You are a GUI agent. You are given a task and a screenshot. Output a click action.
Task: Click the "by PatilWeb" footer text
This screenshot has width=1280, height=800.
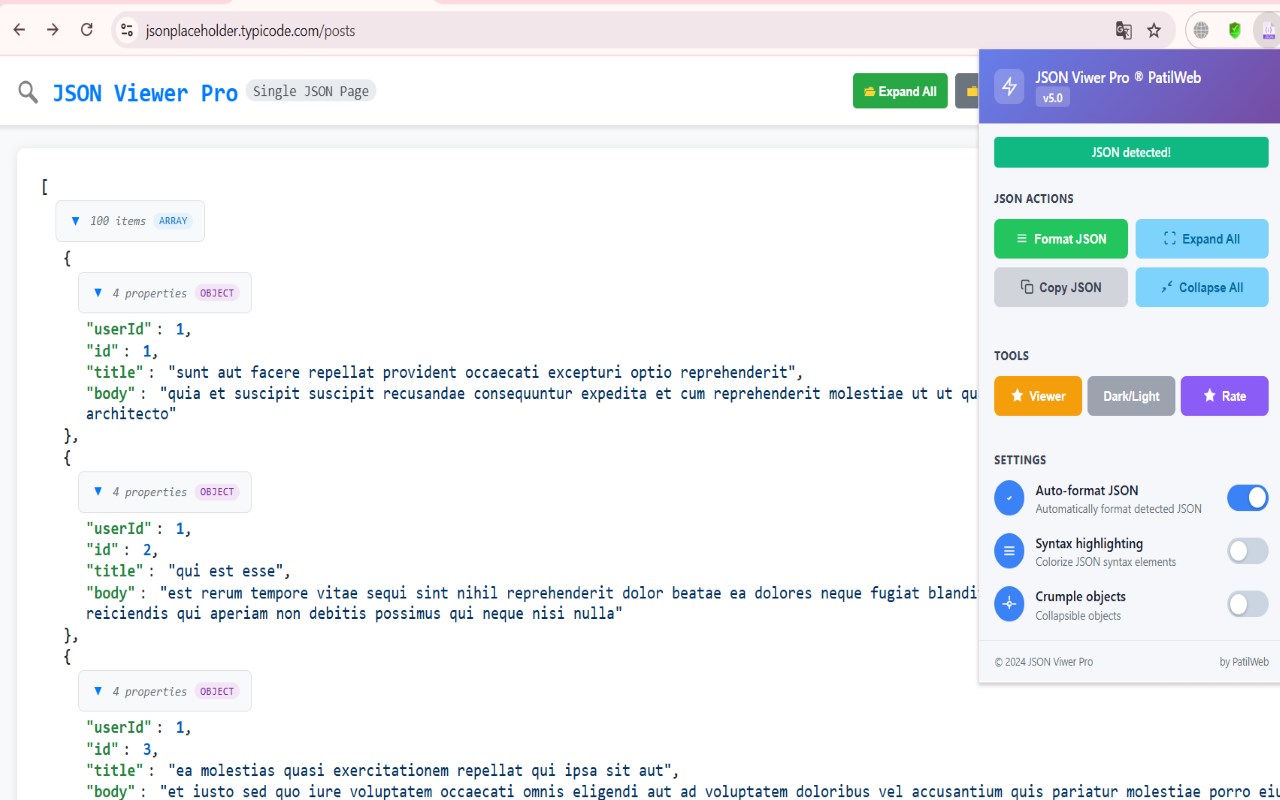(1244, 662)
